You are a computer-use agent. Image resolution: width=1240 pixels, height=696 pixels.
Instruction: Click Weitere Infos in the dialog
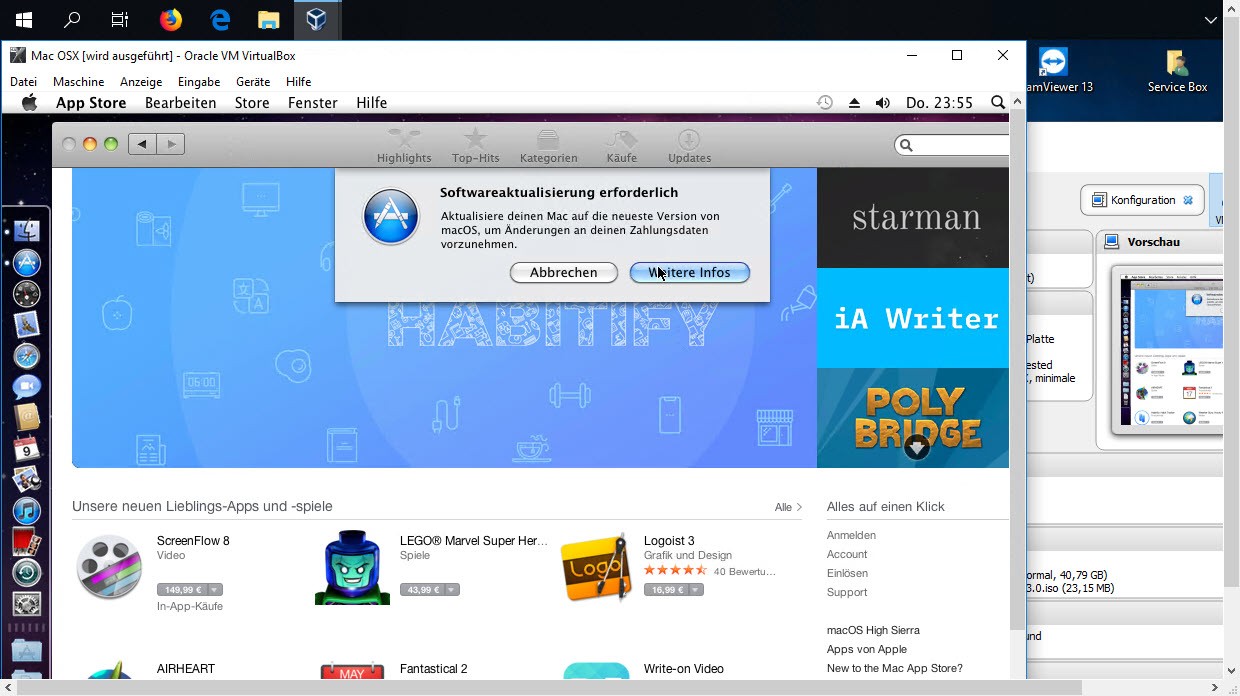[x=689, y=272]
